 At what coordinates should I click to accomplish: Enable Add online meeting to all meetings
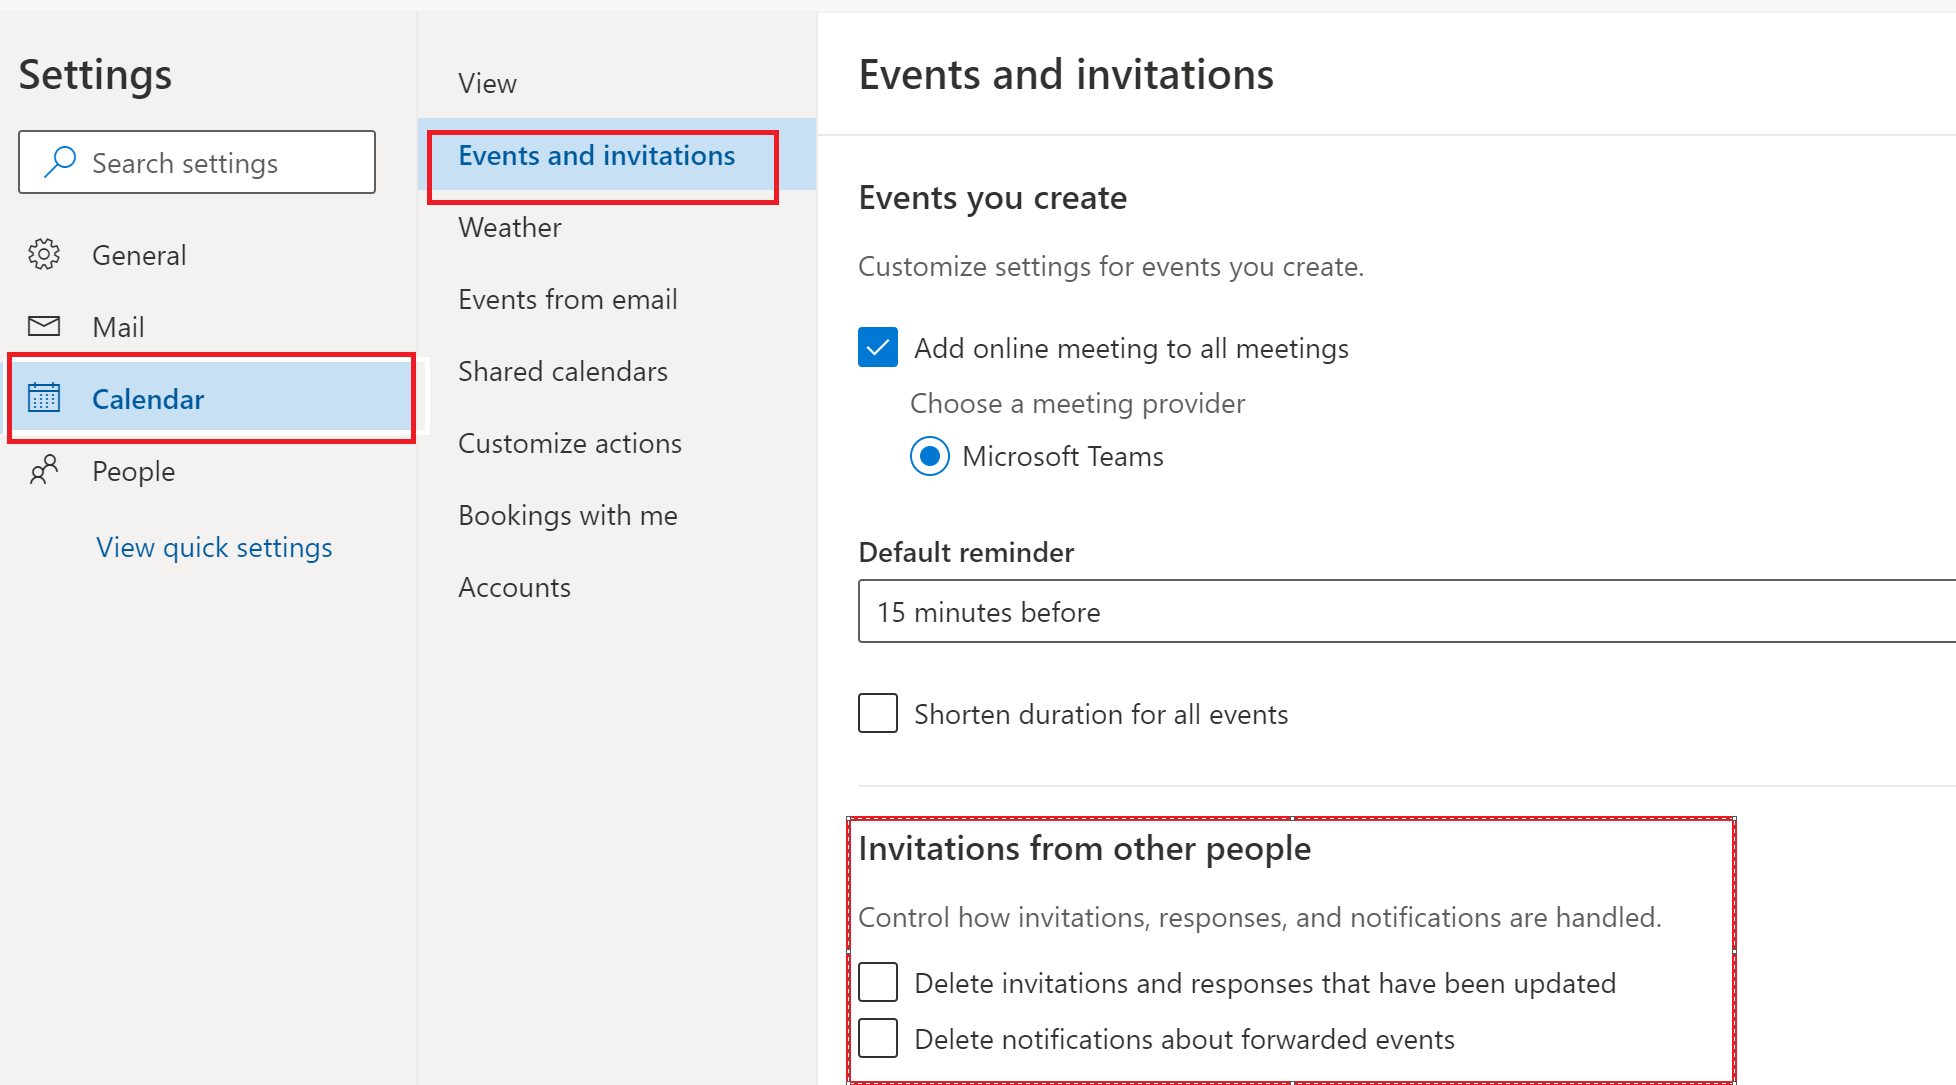[x=878, y=347]
